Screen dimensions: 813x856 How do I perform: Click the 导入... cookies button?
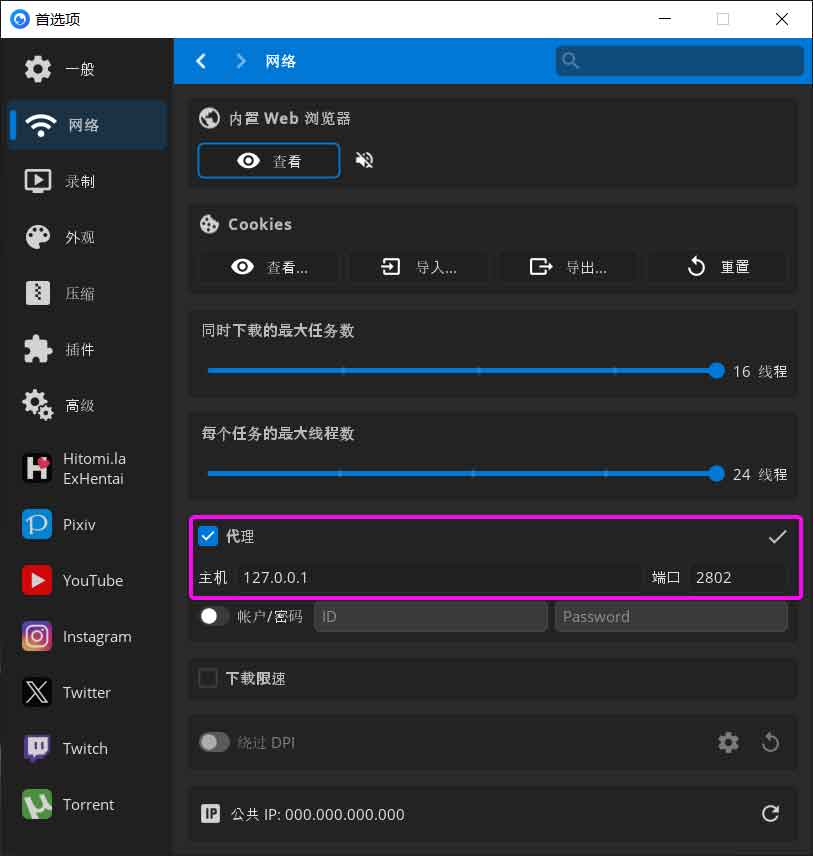[419, 267]
